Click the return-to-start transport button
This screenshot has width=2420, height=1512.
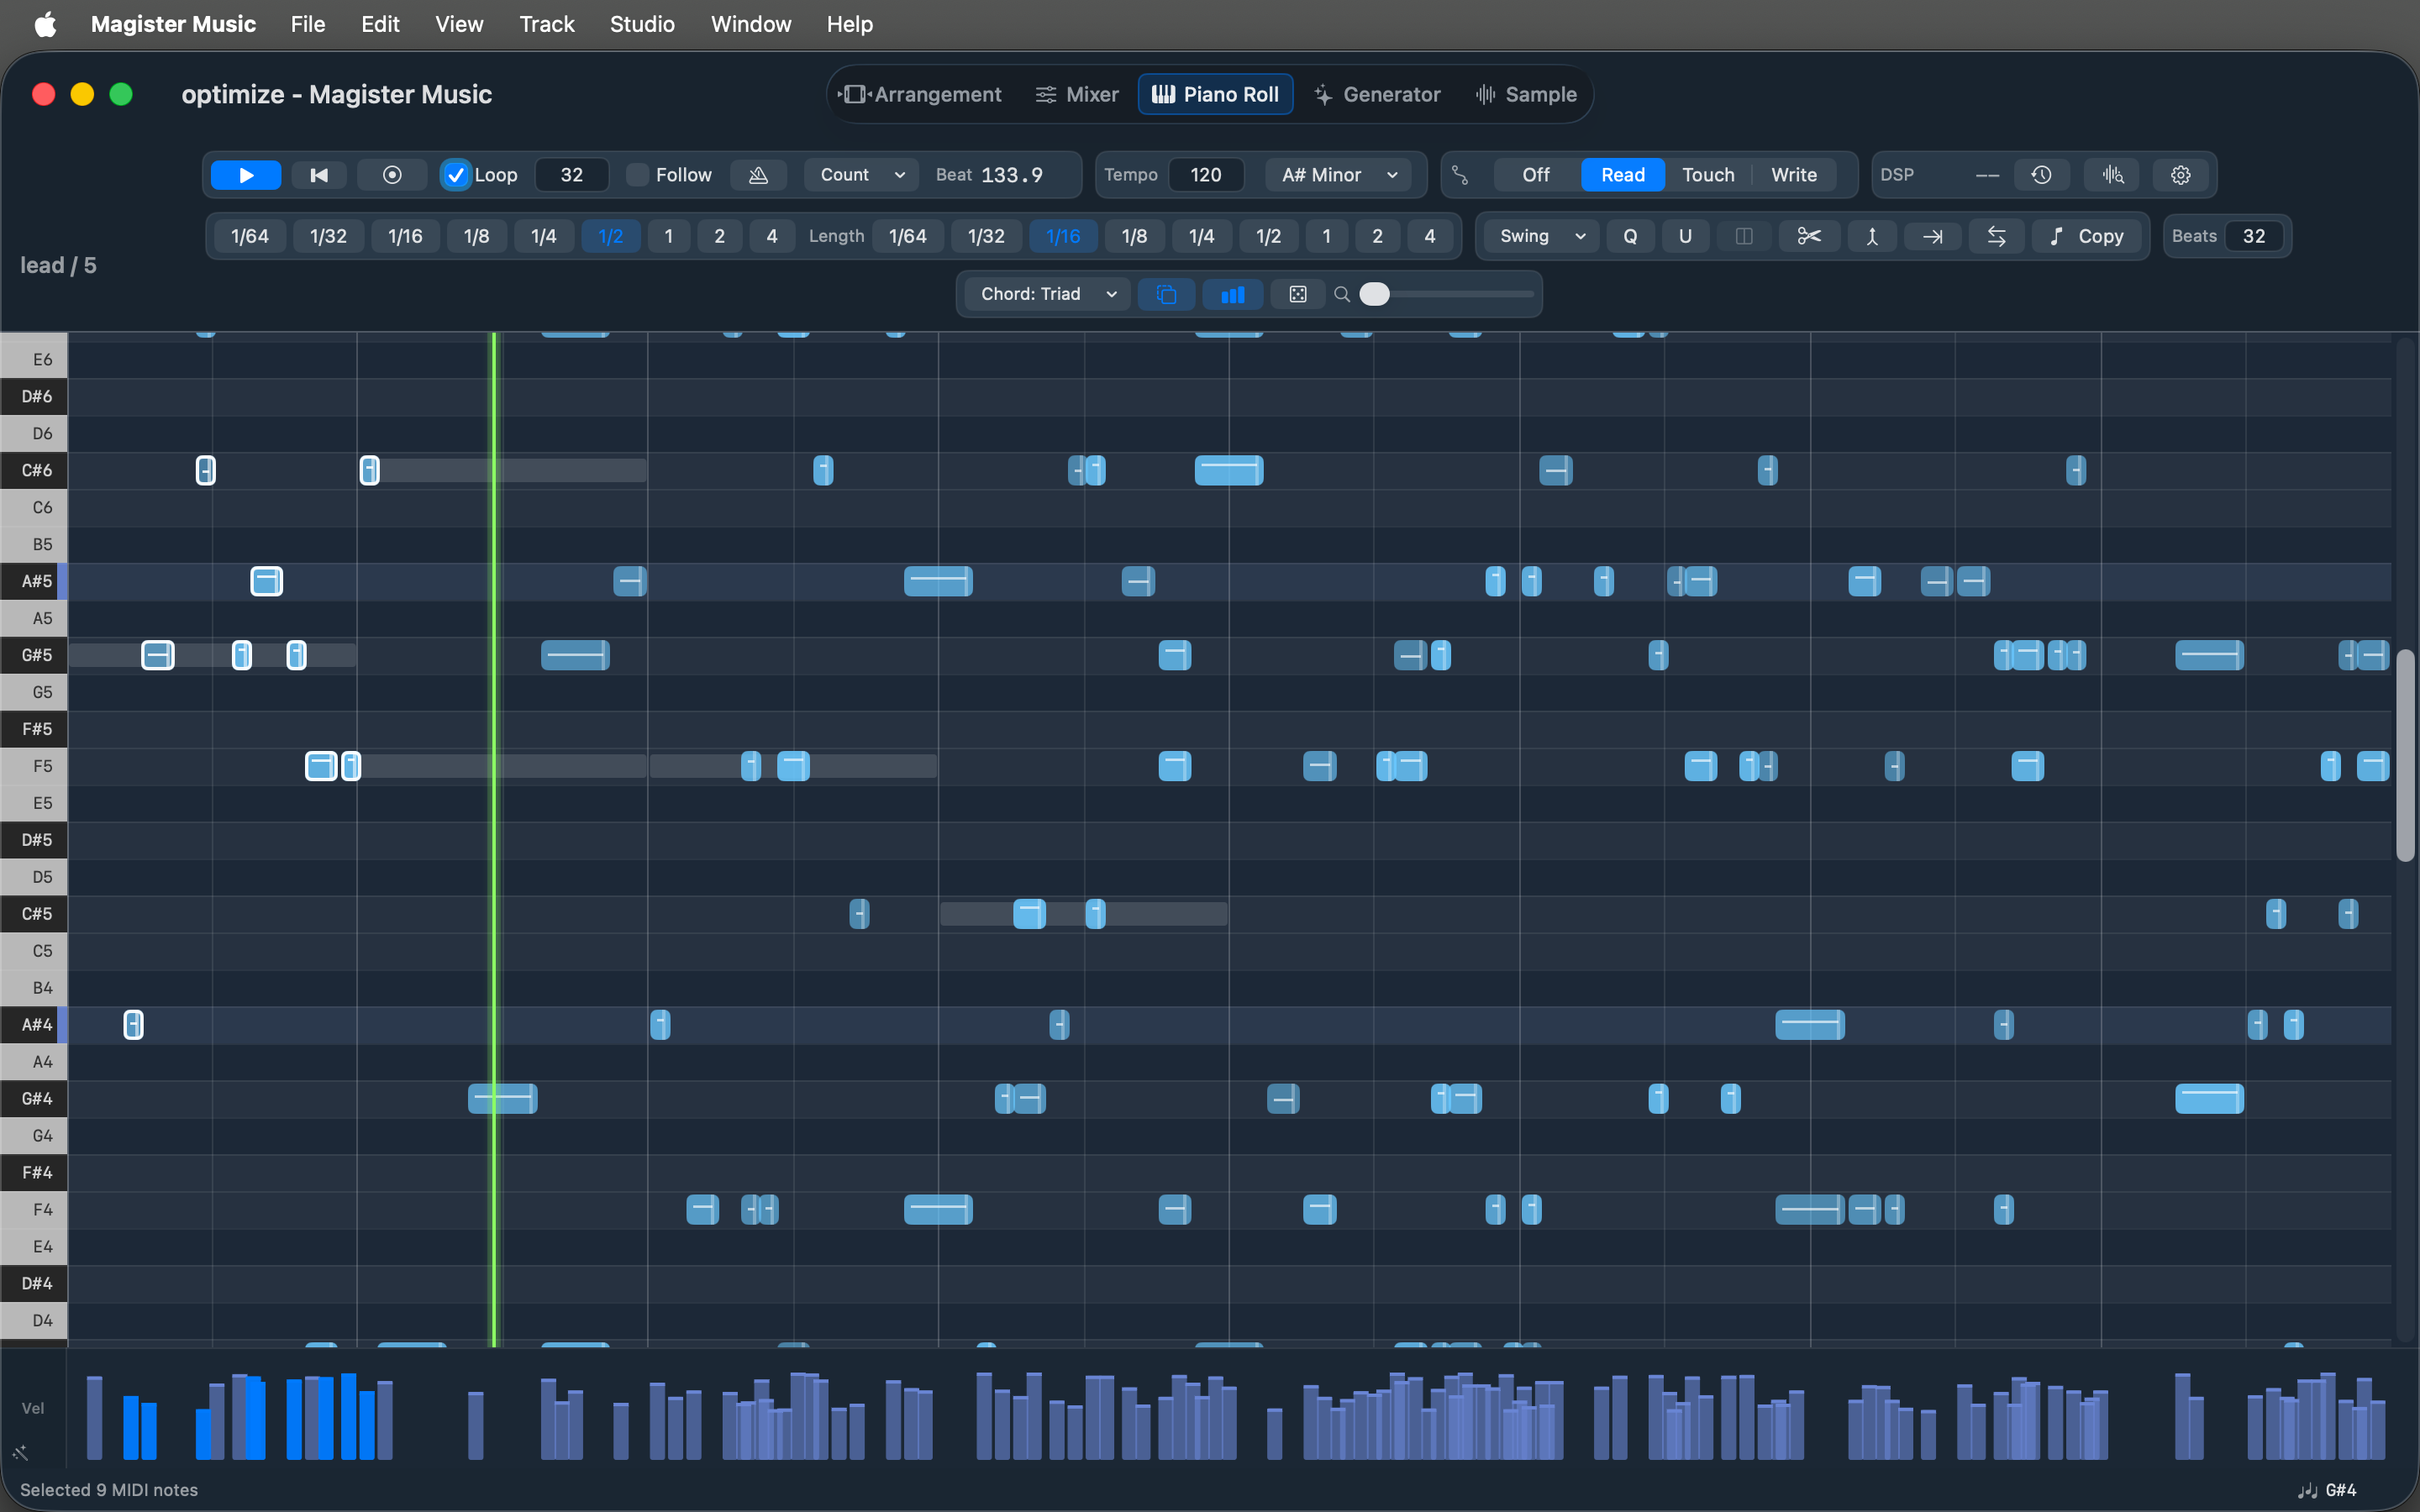(x=319, y=175)
